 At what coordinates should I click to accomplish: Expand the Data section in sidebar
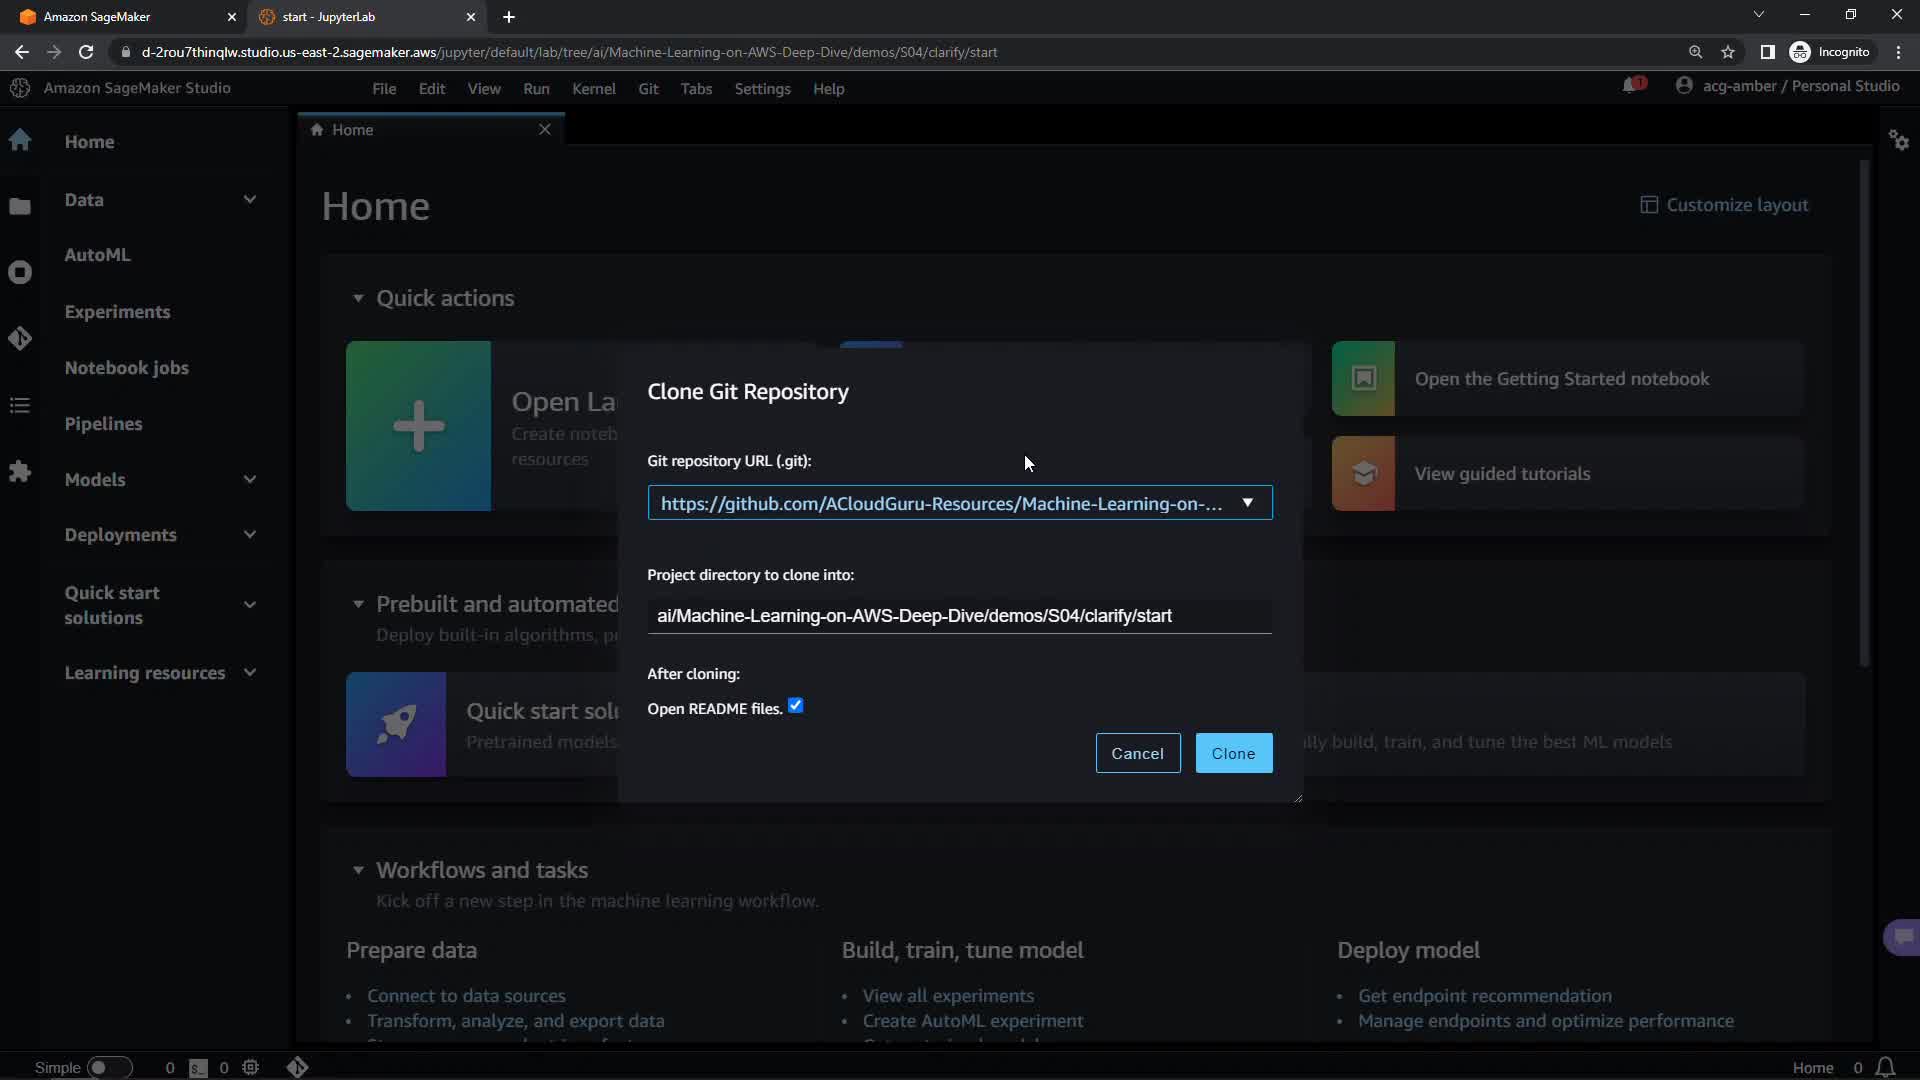[x=250, y=200]
